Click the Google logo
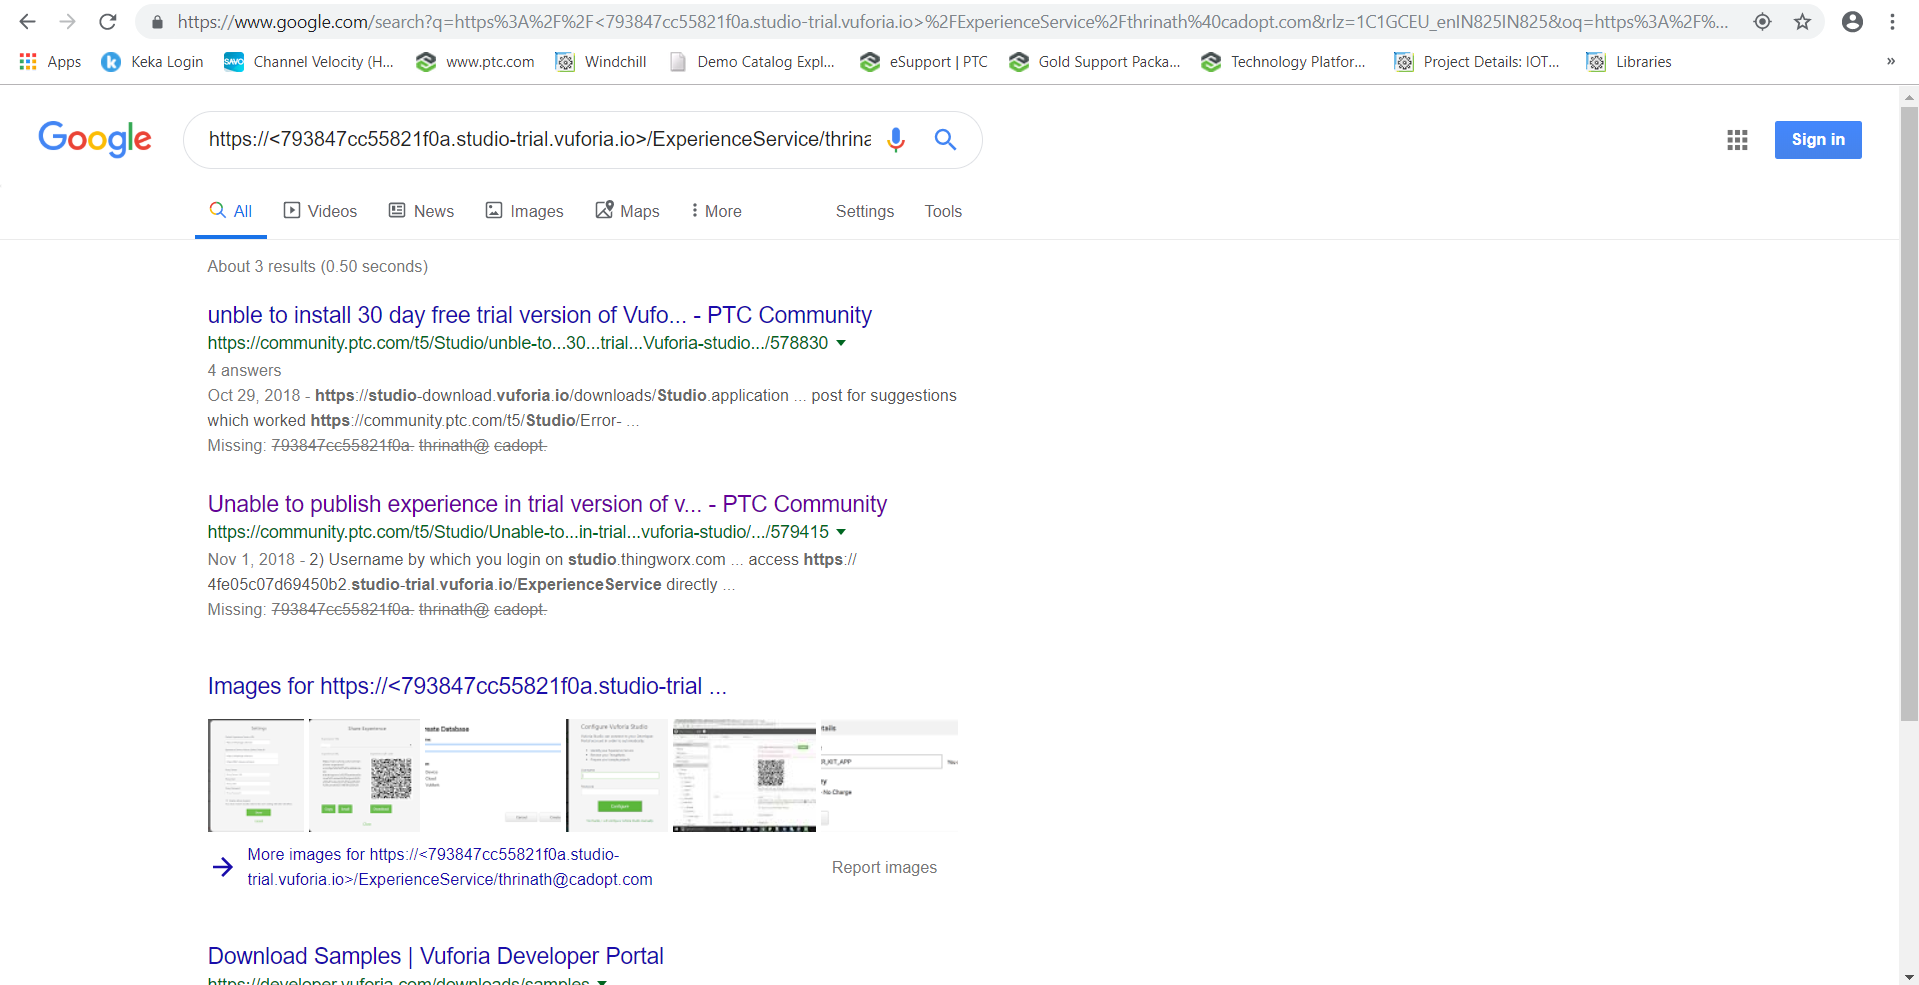The height and width of the screenshot is (985, 1919). click(x=95, y=140)
